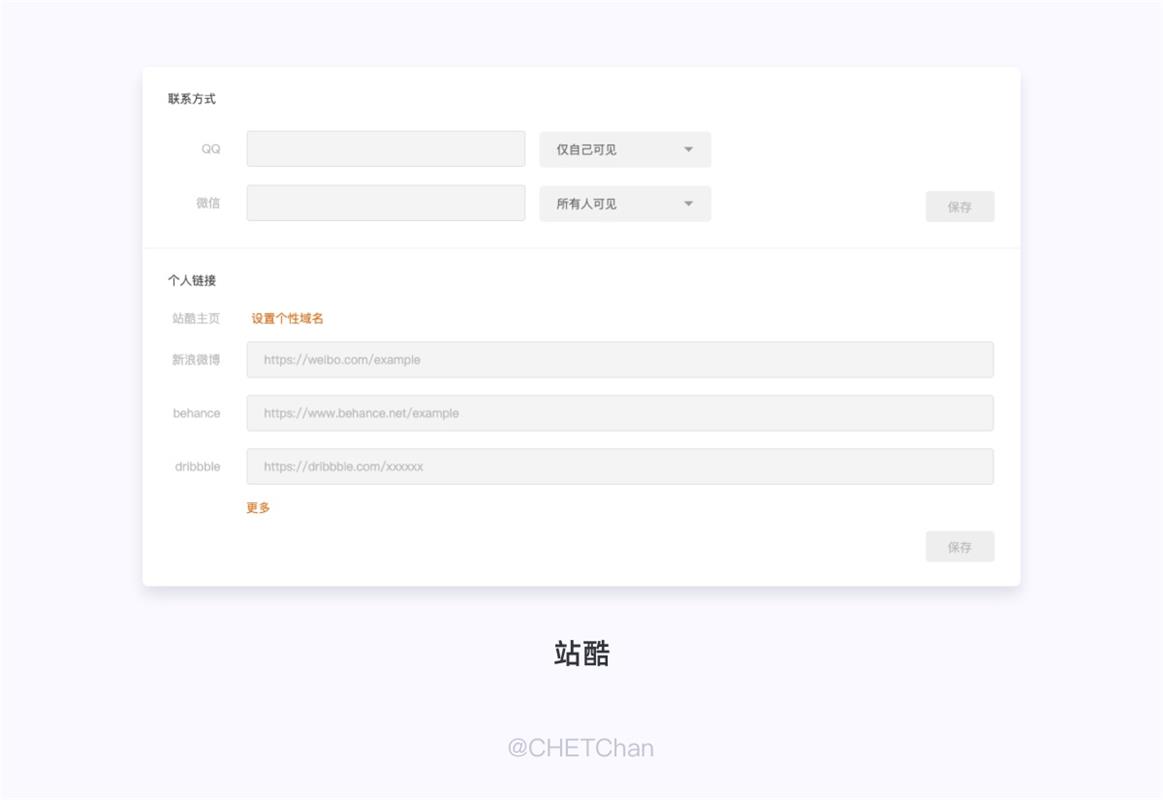Focus the dribbble URL field

[x=620, y=466]
